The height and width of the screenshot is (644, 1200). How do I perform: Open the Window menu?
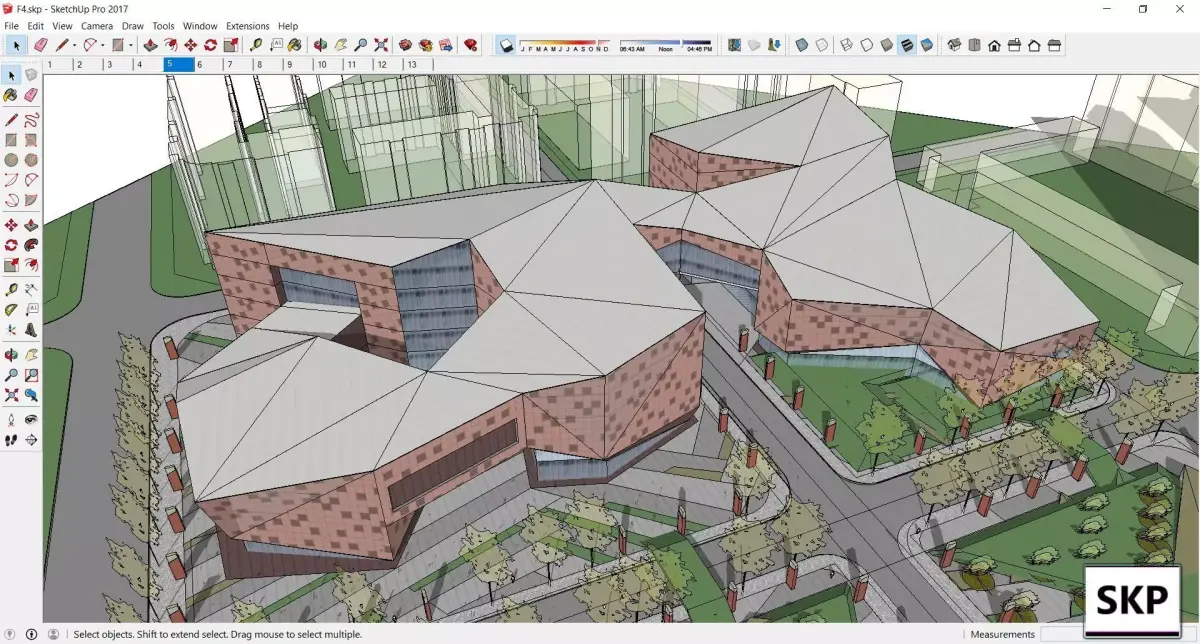[x=200, y=26]
